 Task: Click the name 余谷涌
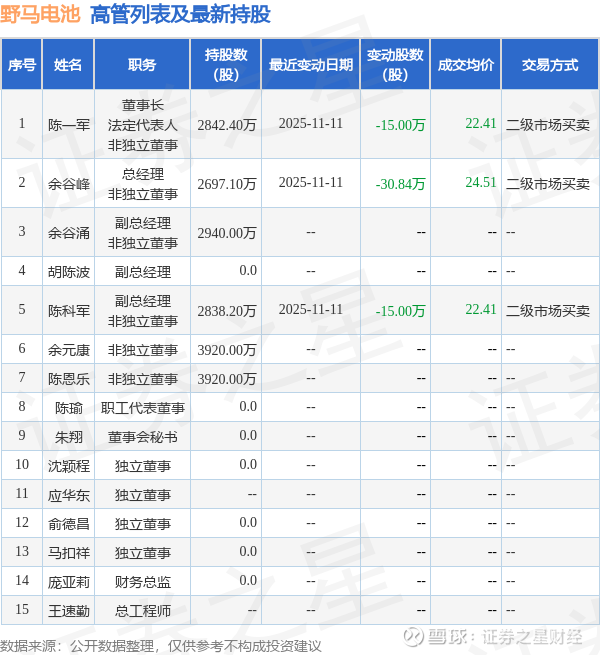(x=69, y=232)
